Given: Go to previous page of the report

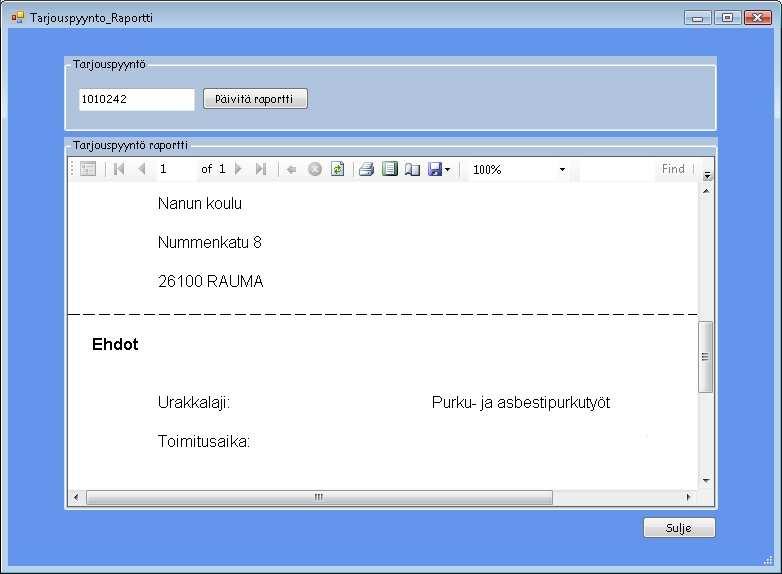Looking at the screenshot, I should coord(142,169).
